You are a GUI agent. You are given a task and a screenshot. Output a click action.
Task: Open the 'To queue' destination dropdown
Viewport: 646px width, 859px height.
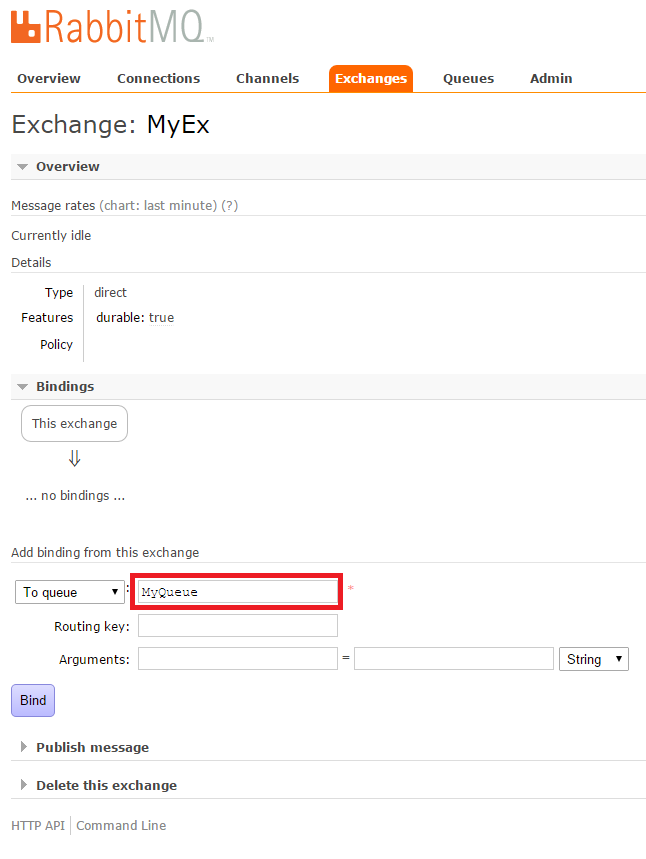point(70,592)
